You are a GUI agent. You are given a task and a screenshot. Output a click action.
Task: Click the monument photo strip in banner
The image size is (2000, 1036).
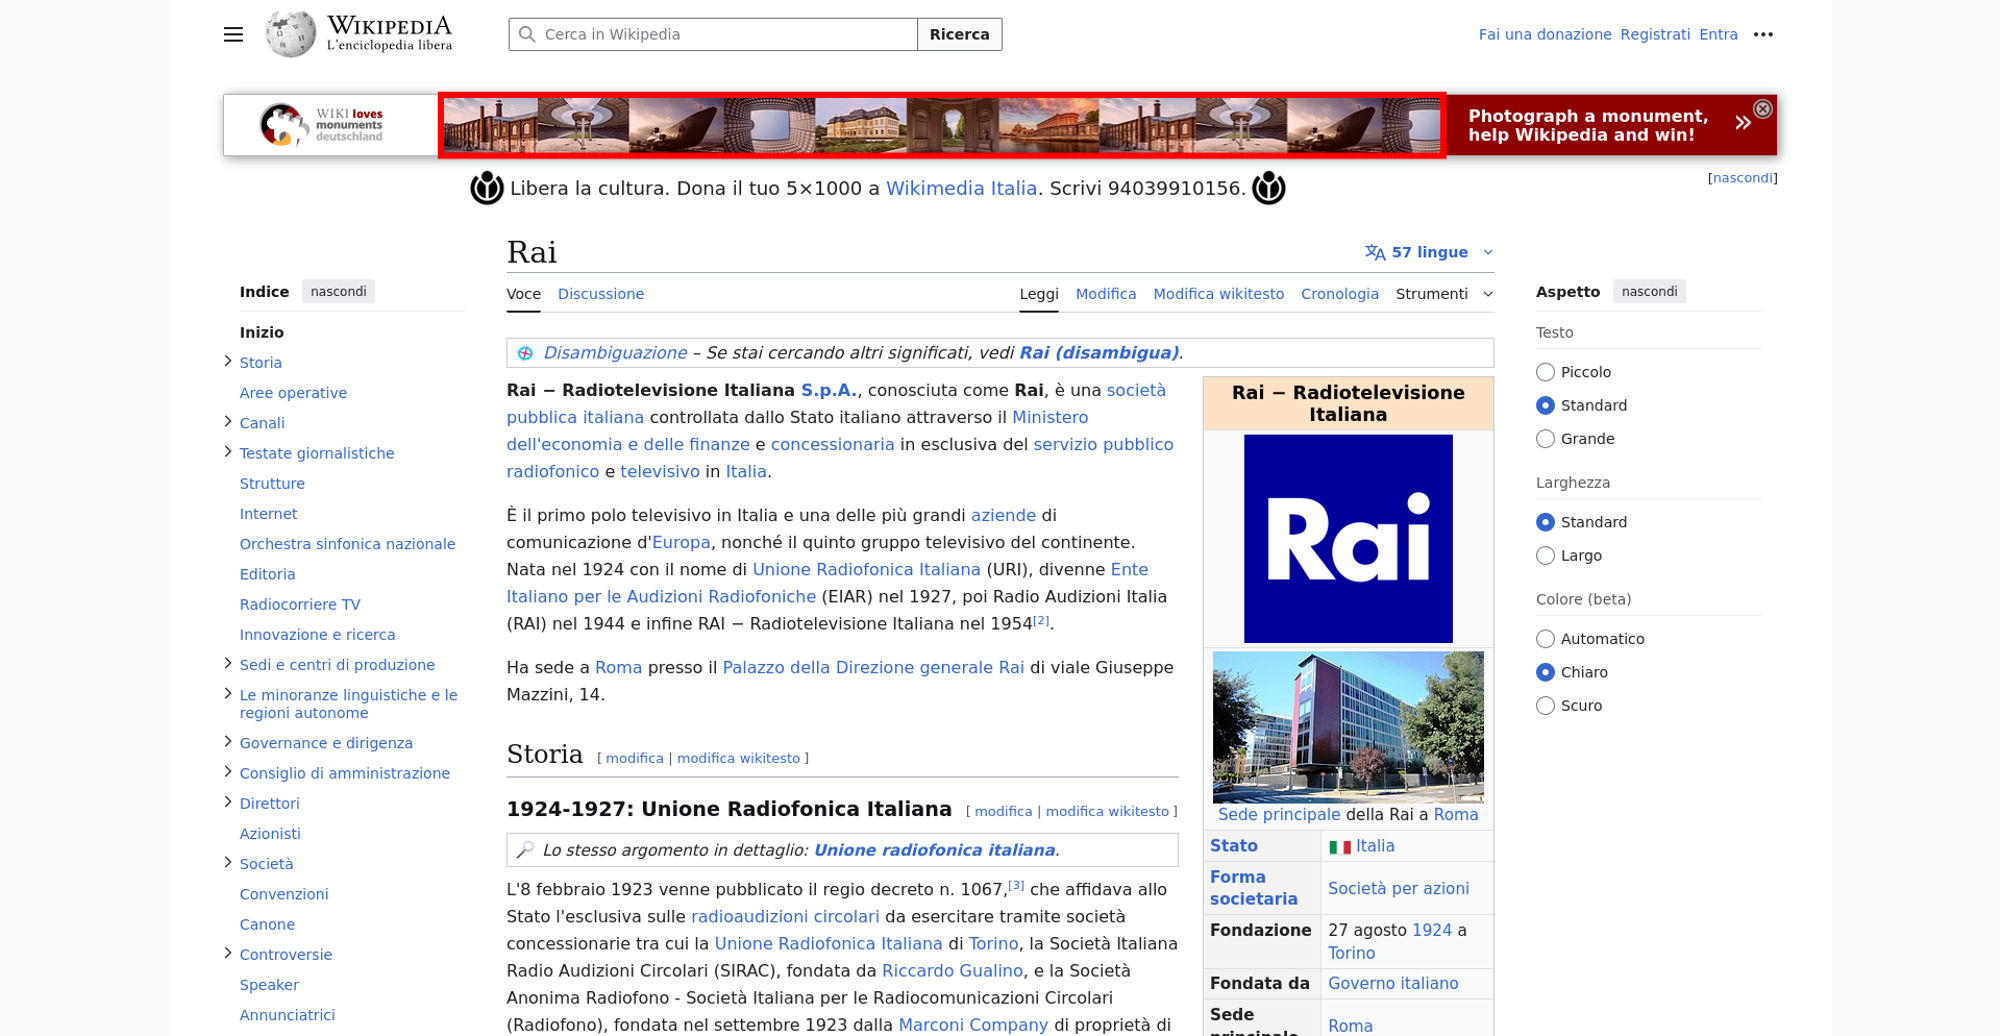coord(942,125)
